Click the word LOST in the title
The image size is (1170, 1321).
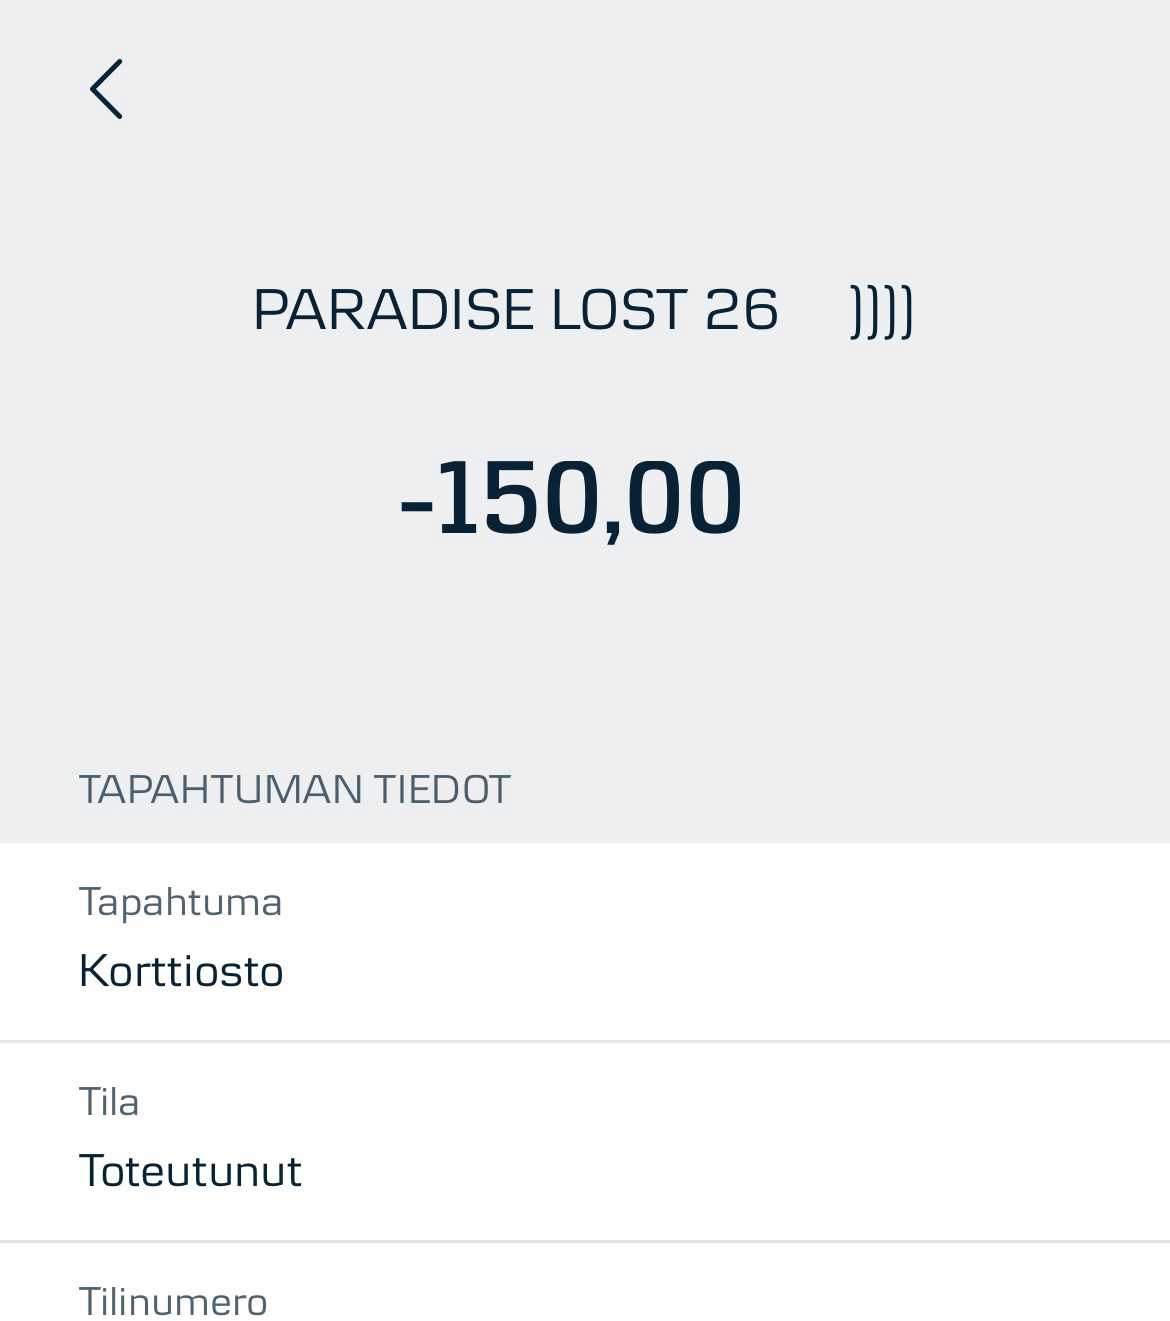pos(619,309)
